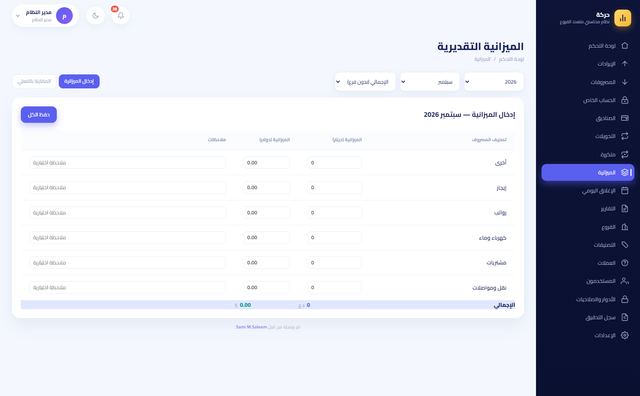Click notes field for مشتريات row

pyautogui.click(x=127, y=263)
